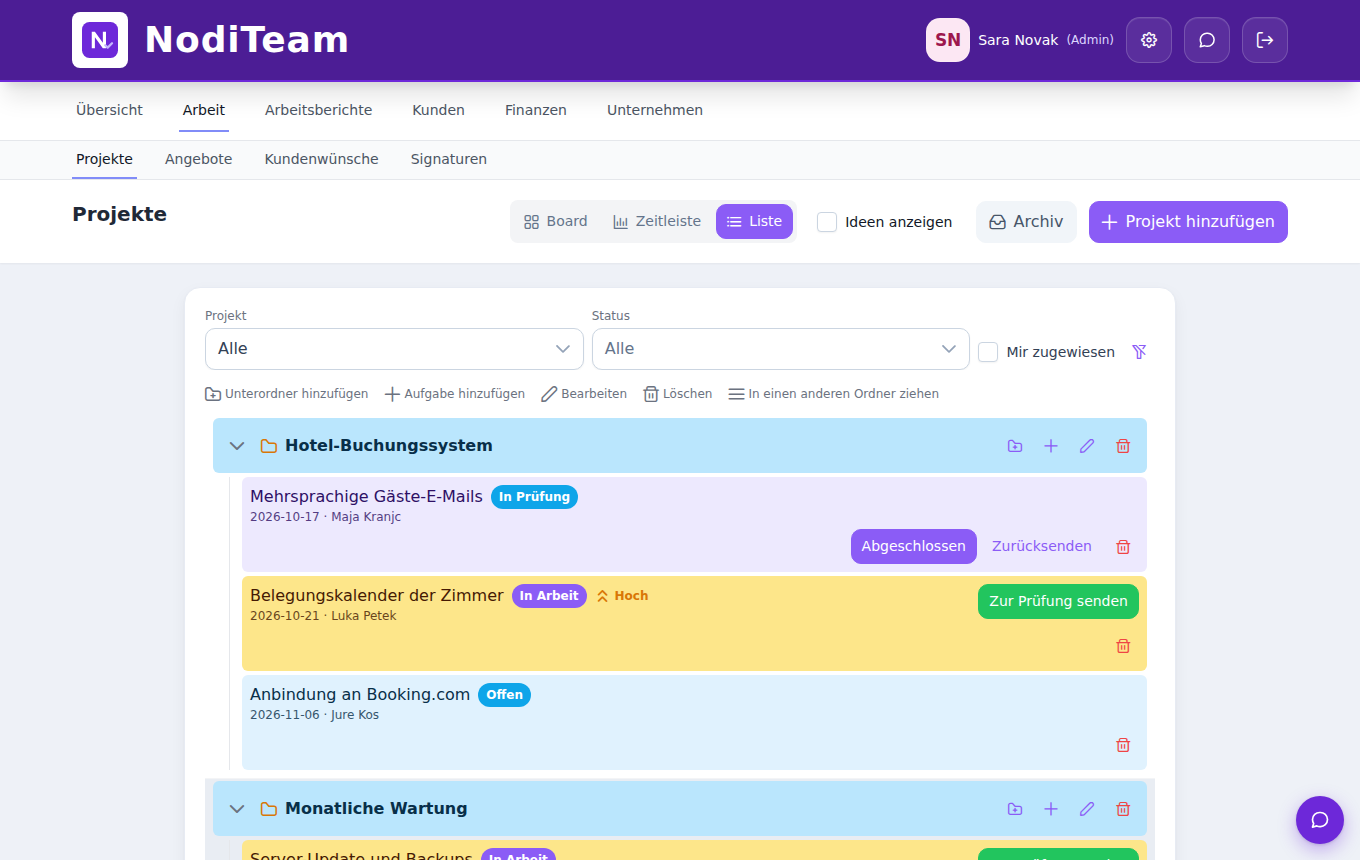Click Bearbeiten in legend toolbar
This screenshot has width=1360, height=860.
tap(584, 394)
